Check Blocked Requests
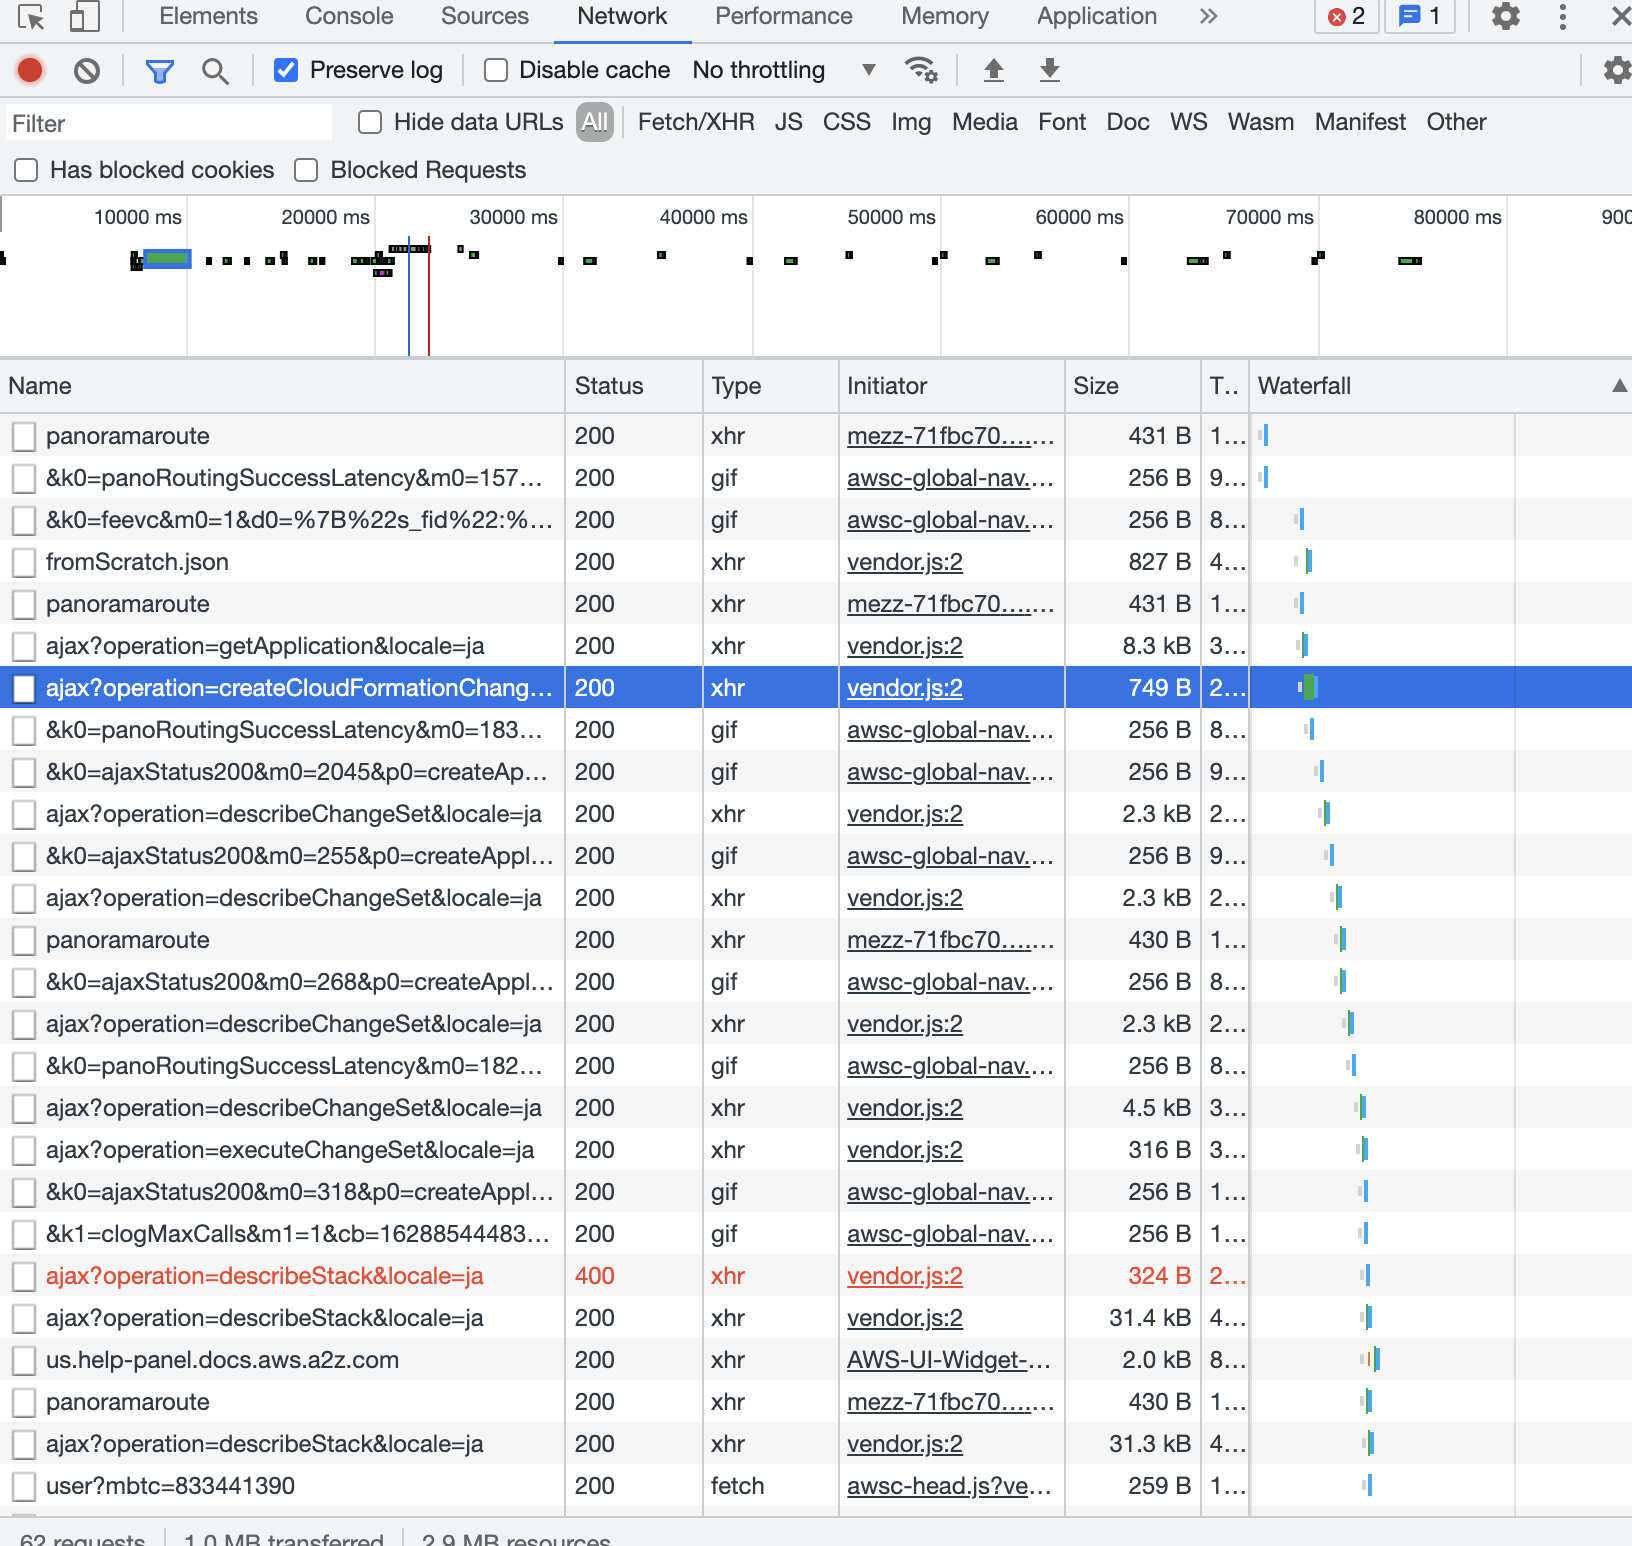Viewport: 1632px width, 1546px height. [x=306, y=170]
